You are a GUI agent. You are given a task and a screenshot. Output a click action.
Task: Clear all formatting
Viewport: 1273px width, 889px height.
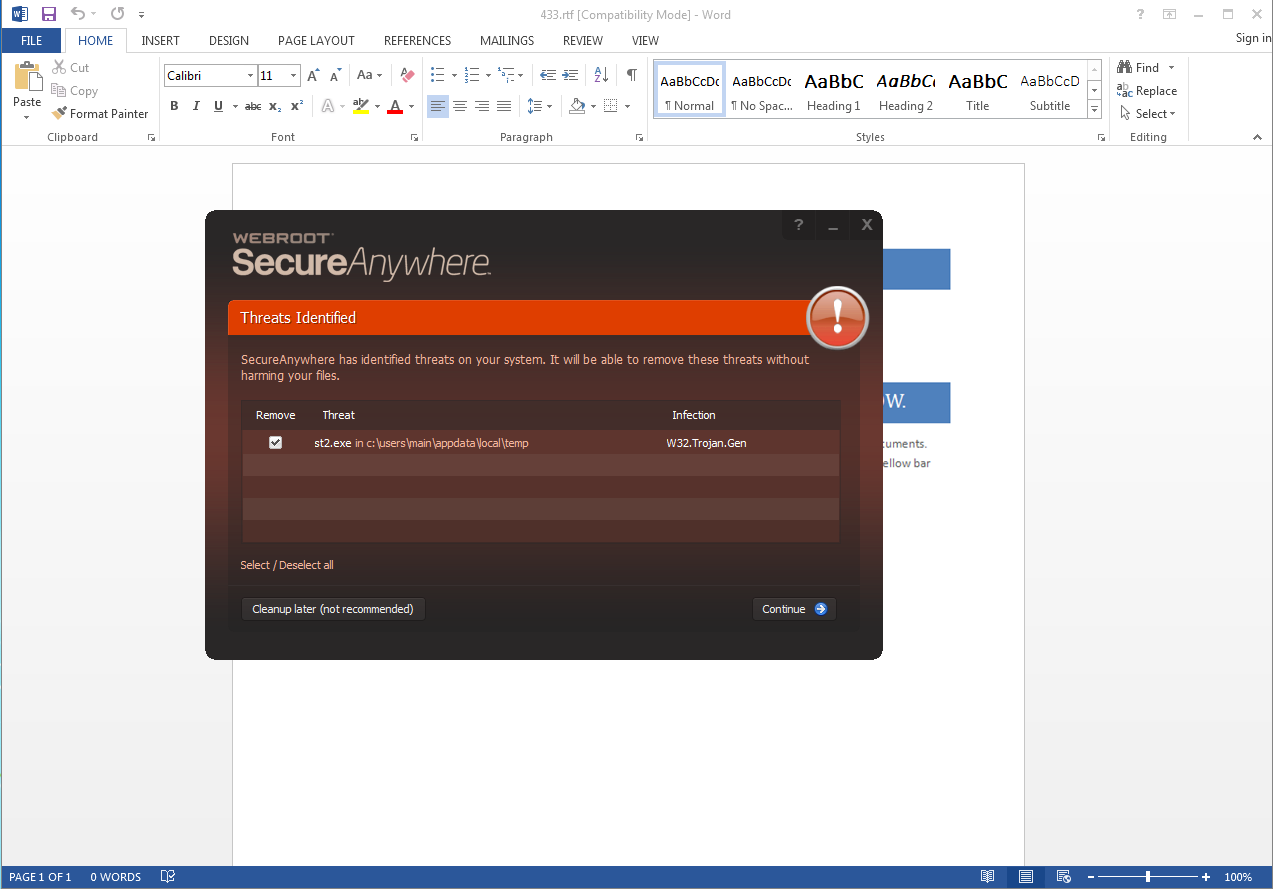[x=407, y=75]
